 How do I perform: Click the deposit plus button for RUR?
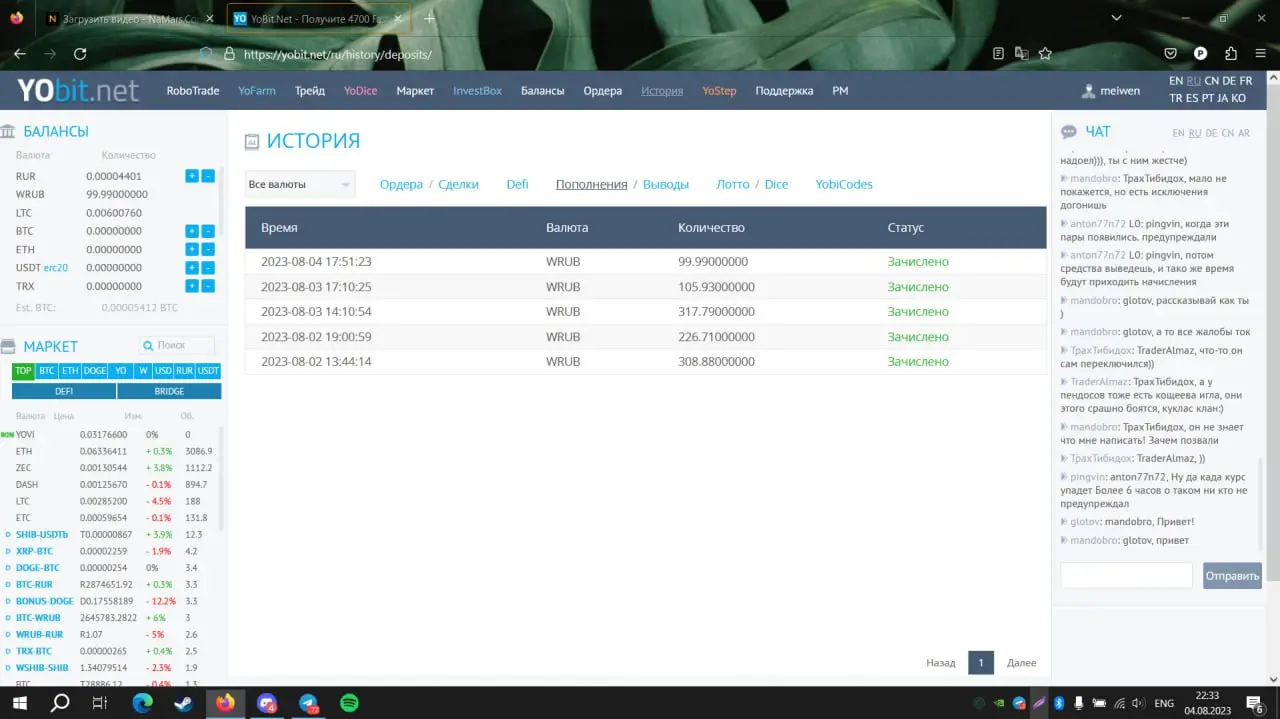point(192,176)
